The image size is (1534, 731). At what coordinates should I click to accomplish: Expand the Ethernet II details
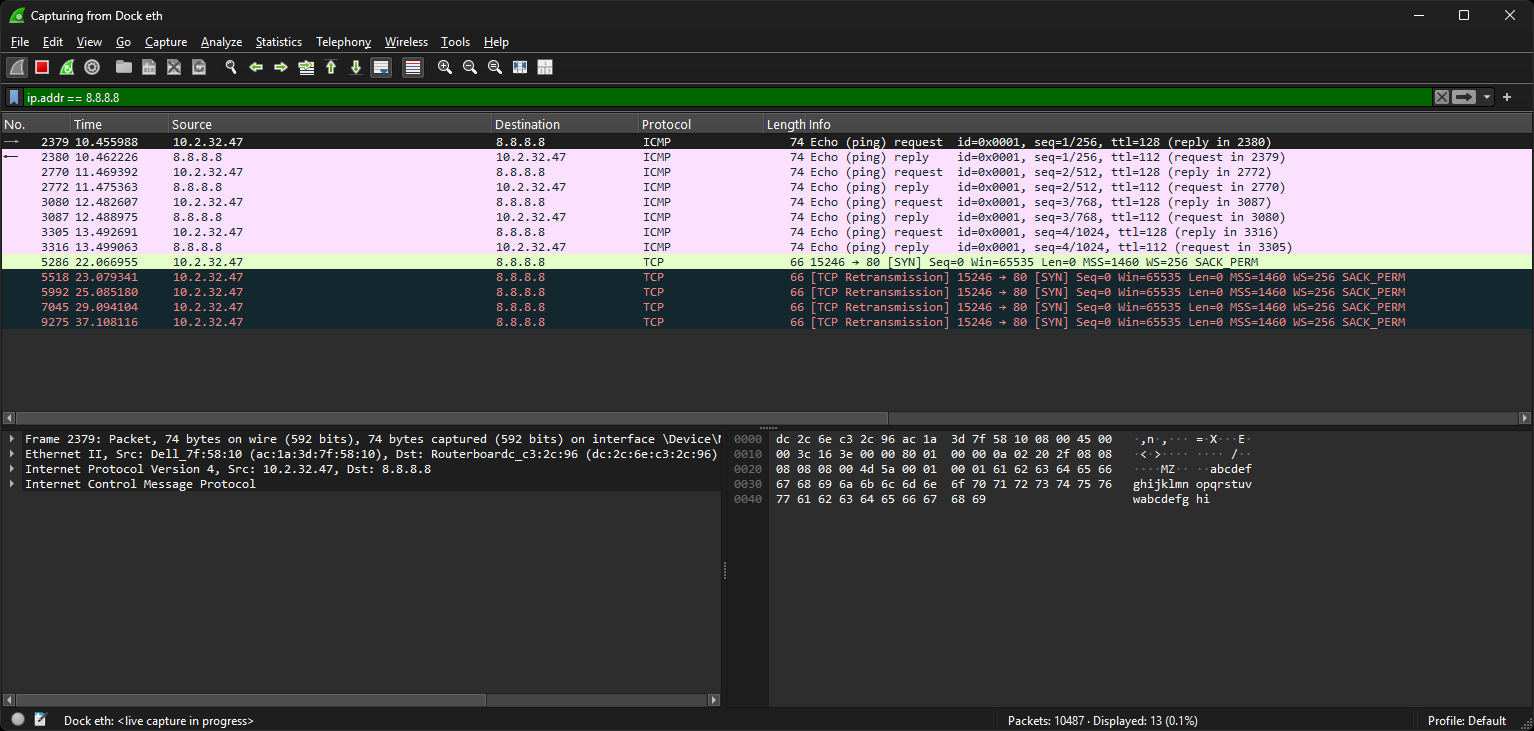12,454
